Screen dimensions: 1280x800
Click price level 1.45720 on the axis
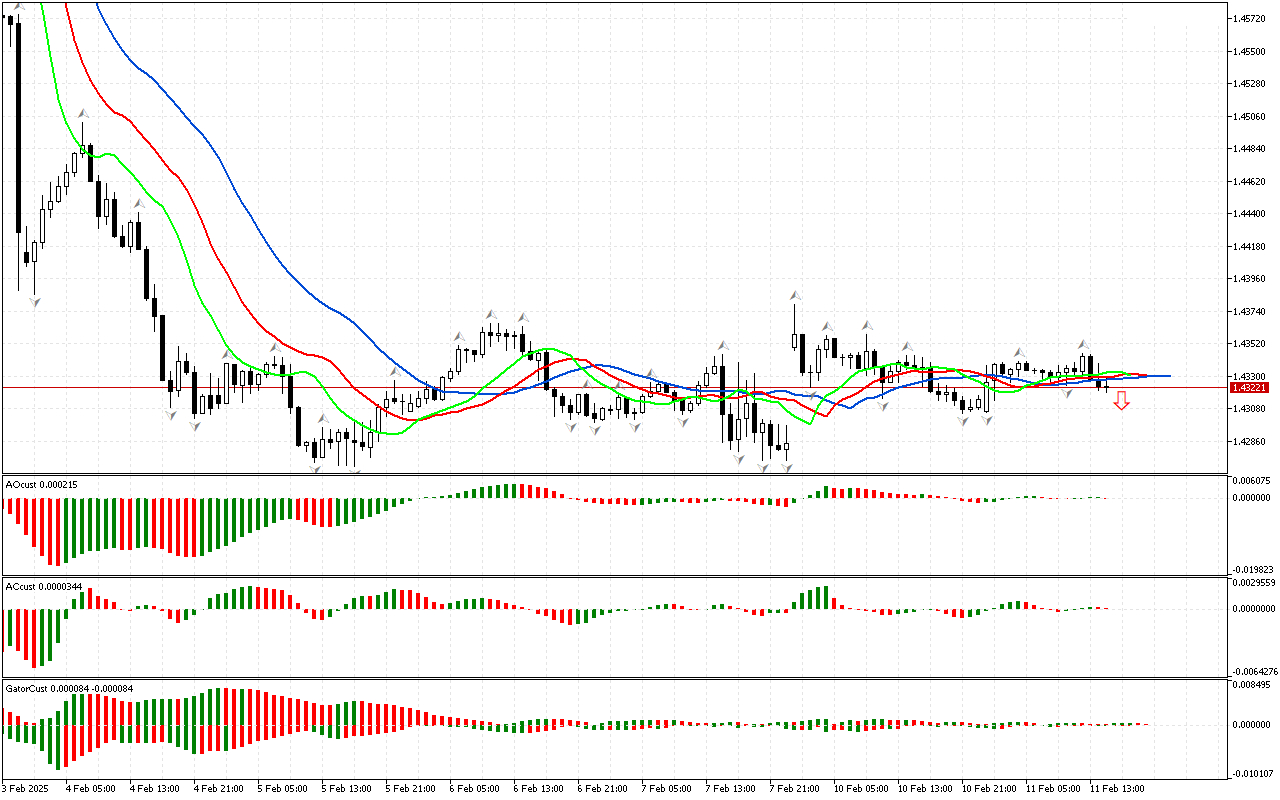tap(1249, 19)
